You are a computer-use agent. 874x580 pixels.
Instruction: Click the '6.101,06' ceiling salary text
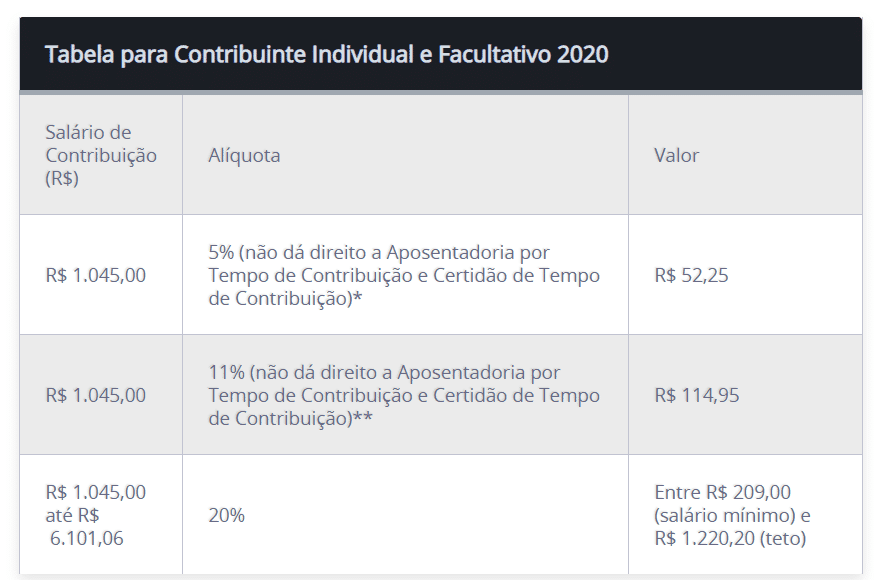86,538
